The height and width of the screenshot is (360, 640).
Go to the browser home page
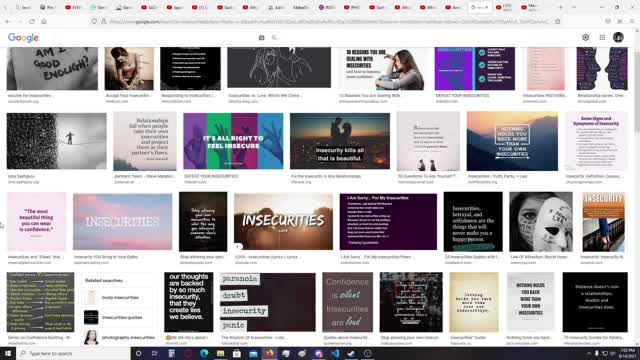[x=44, y=21]
